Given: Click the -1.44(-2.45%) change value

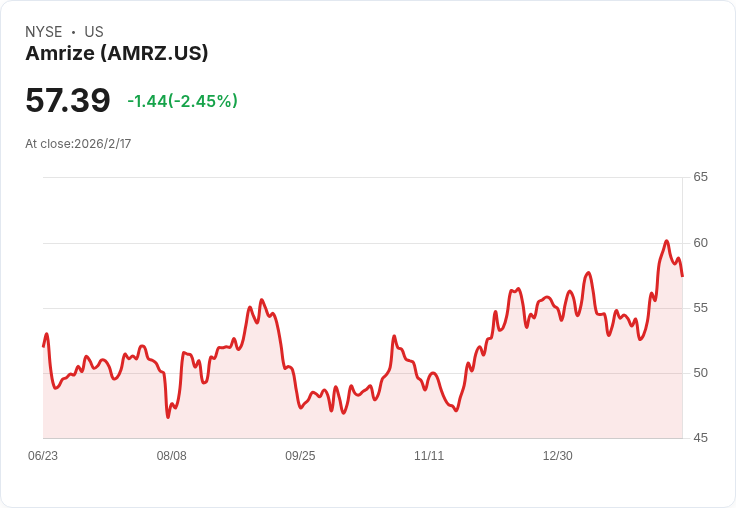Looking at the screenshot, I should (x=183, y=101).
